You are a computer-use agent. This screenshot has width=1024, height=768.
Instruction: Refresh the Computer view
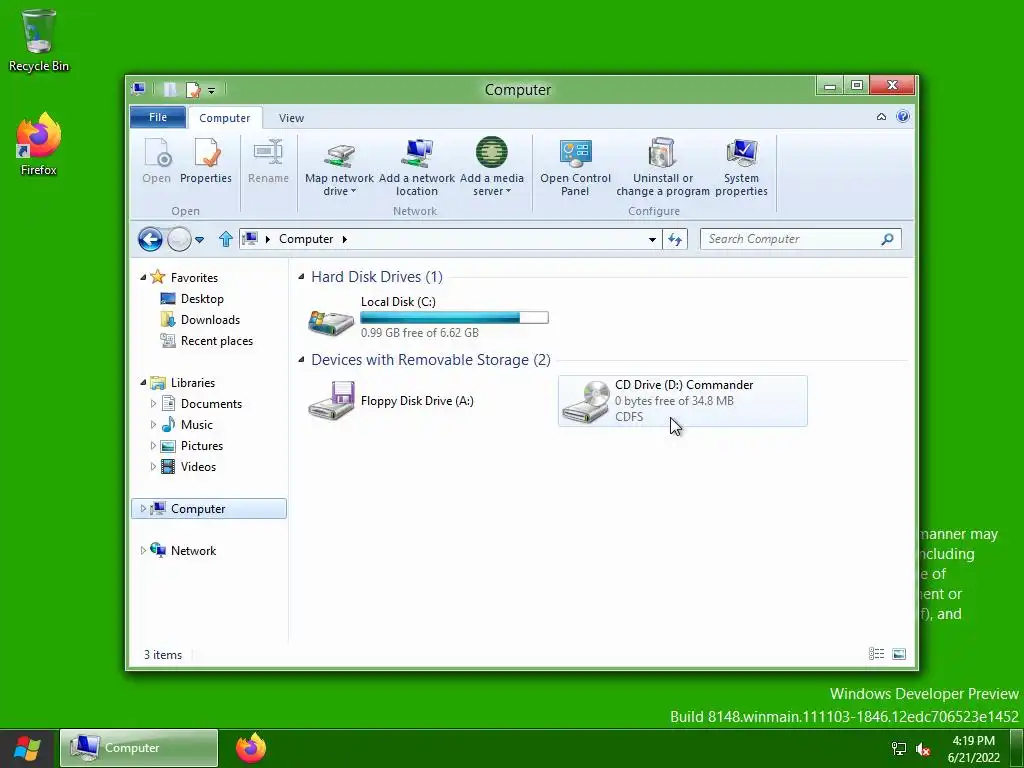[675, 240]
